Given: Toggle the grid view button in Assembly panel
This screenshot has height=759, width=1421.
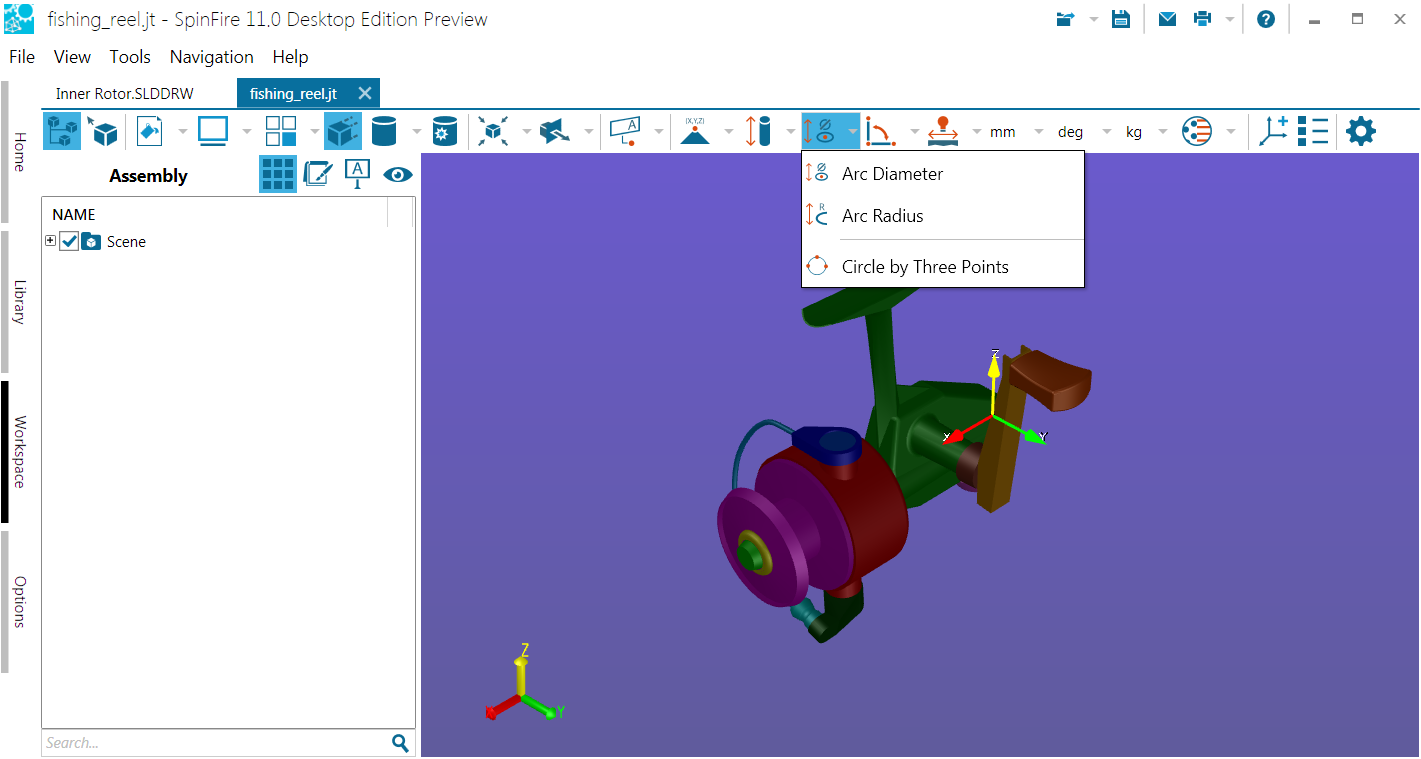Looking at the screenshot, I should (277, 174).
